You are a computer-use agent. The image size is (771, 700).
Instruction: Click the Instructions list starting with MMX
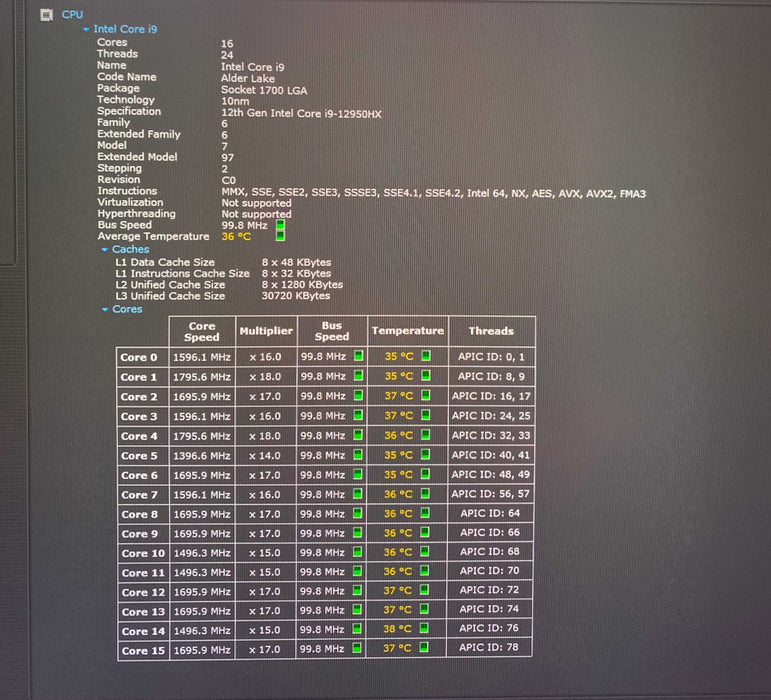(x=433, y=193)
